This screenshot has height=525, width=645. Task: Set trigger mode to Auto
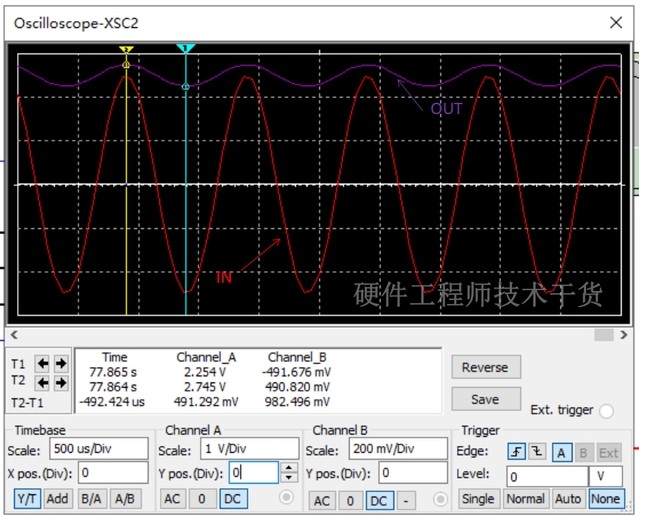[568, 499]
